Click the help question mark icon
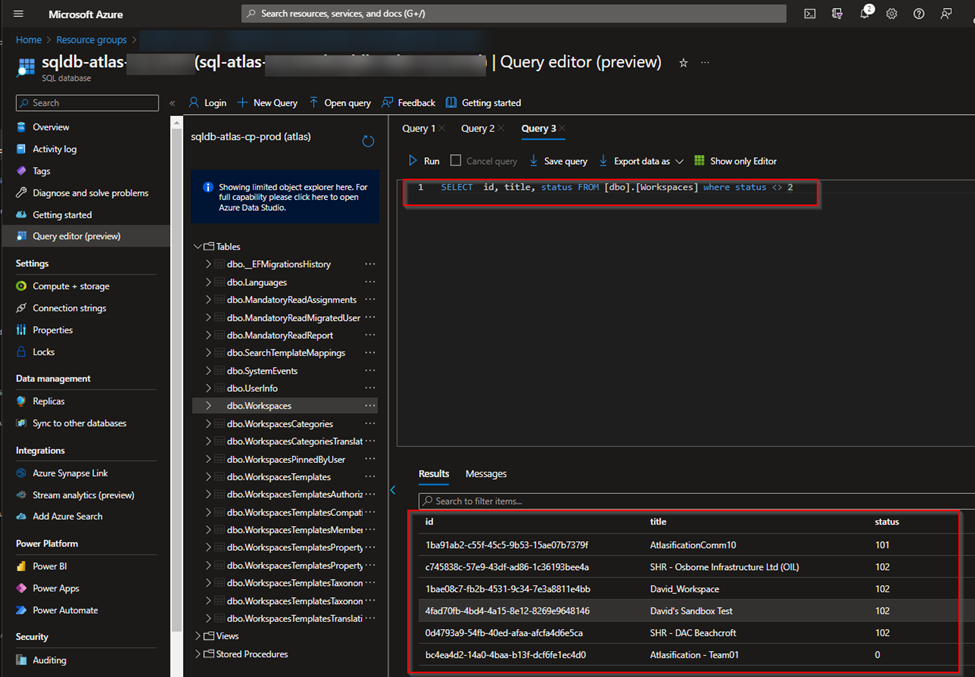 pyautogui.click(x=918, y=14)
